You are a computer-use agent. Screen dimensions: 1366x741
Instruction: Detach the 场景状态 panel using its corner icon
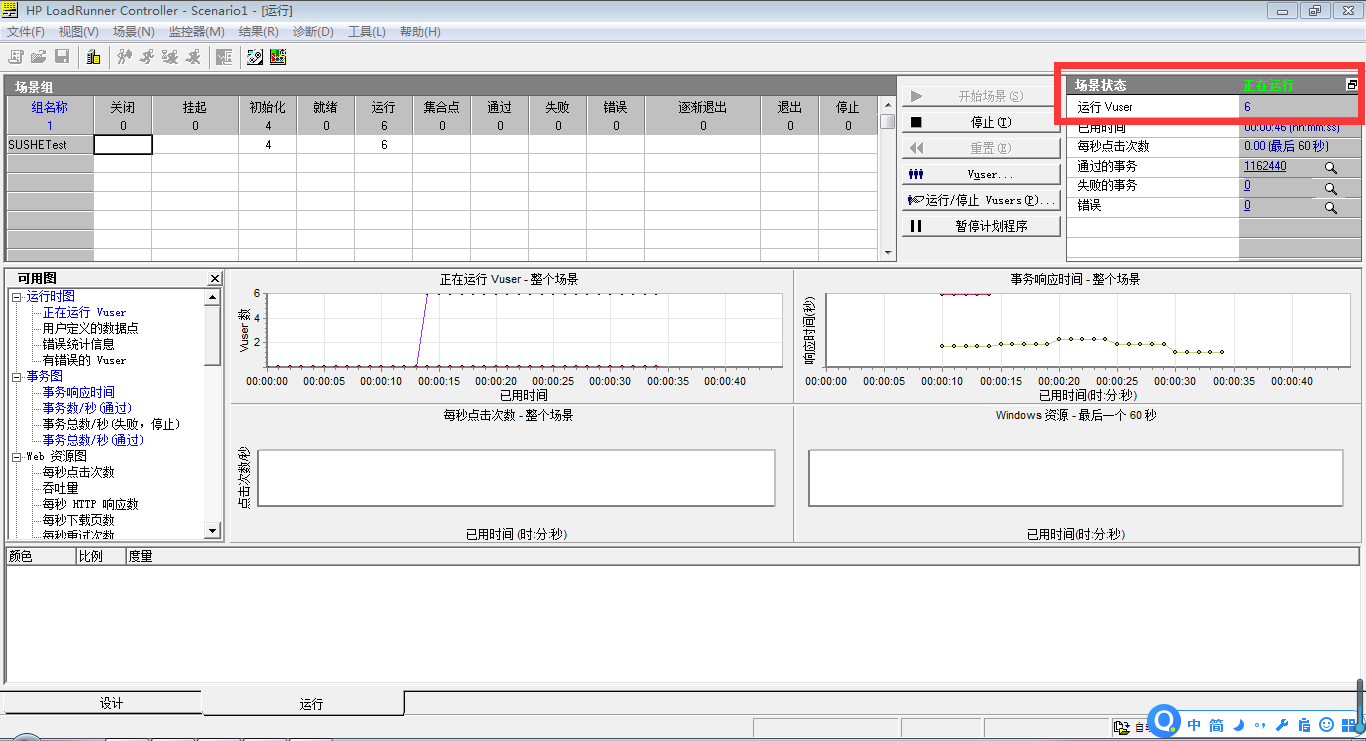1352,85
